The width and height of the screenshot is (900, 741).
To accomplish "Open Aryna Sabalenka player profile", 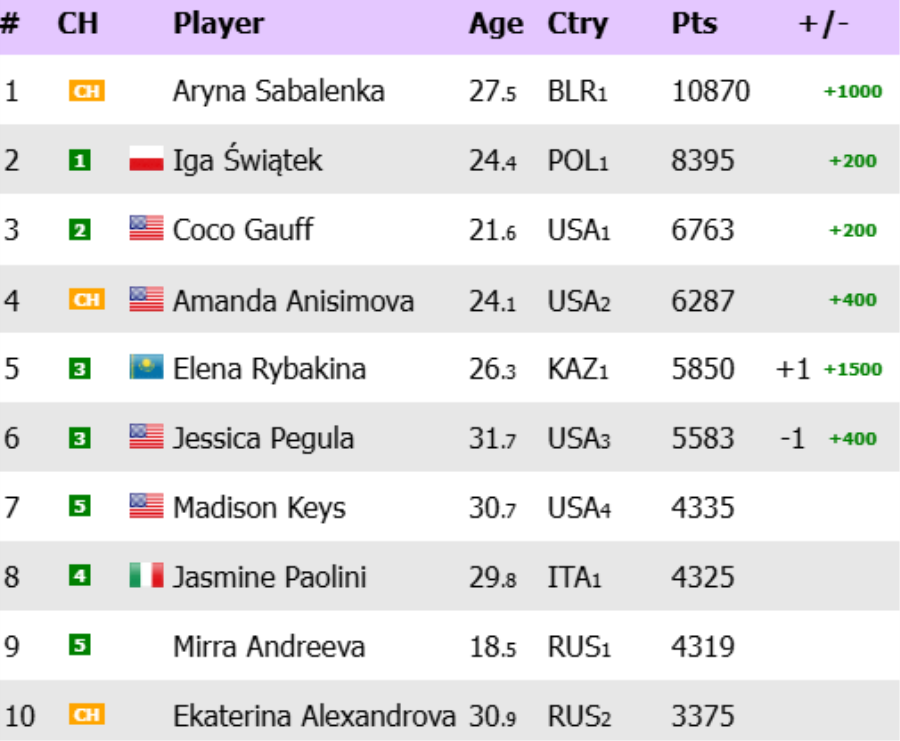I will (x=278, y=92).
